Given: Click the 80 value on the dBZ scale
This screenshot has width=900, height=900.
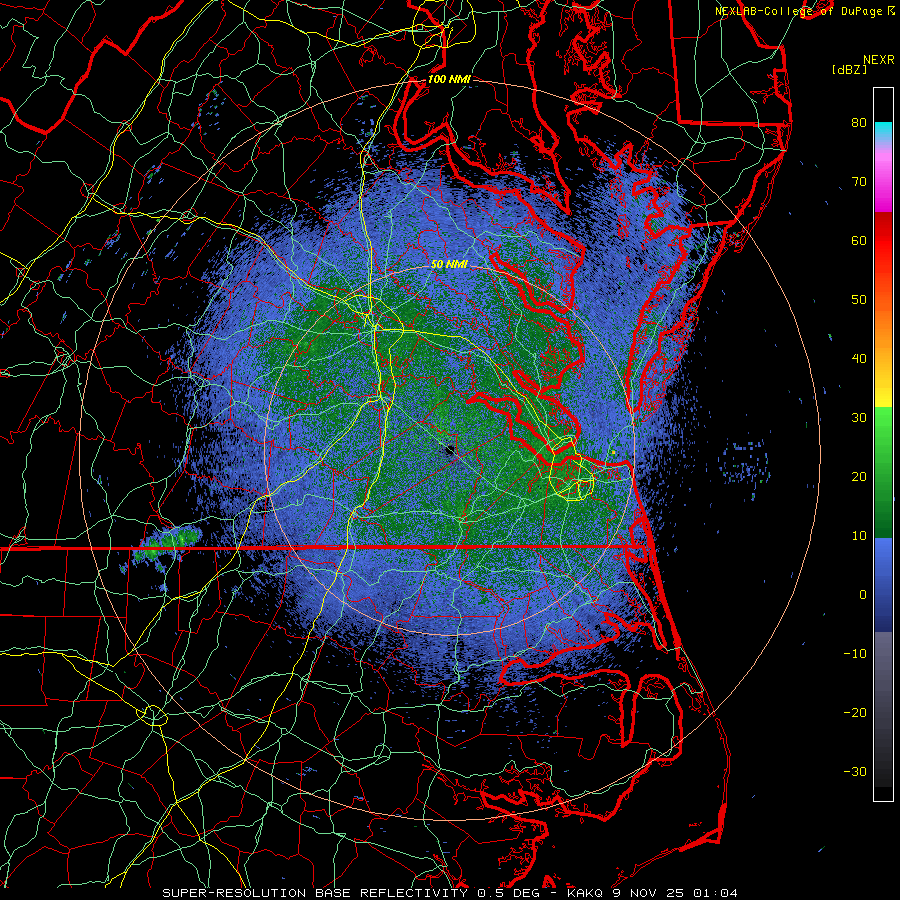Looking at the screenshot, I should pyautogui.click(x=859, y=122).
